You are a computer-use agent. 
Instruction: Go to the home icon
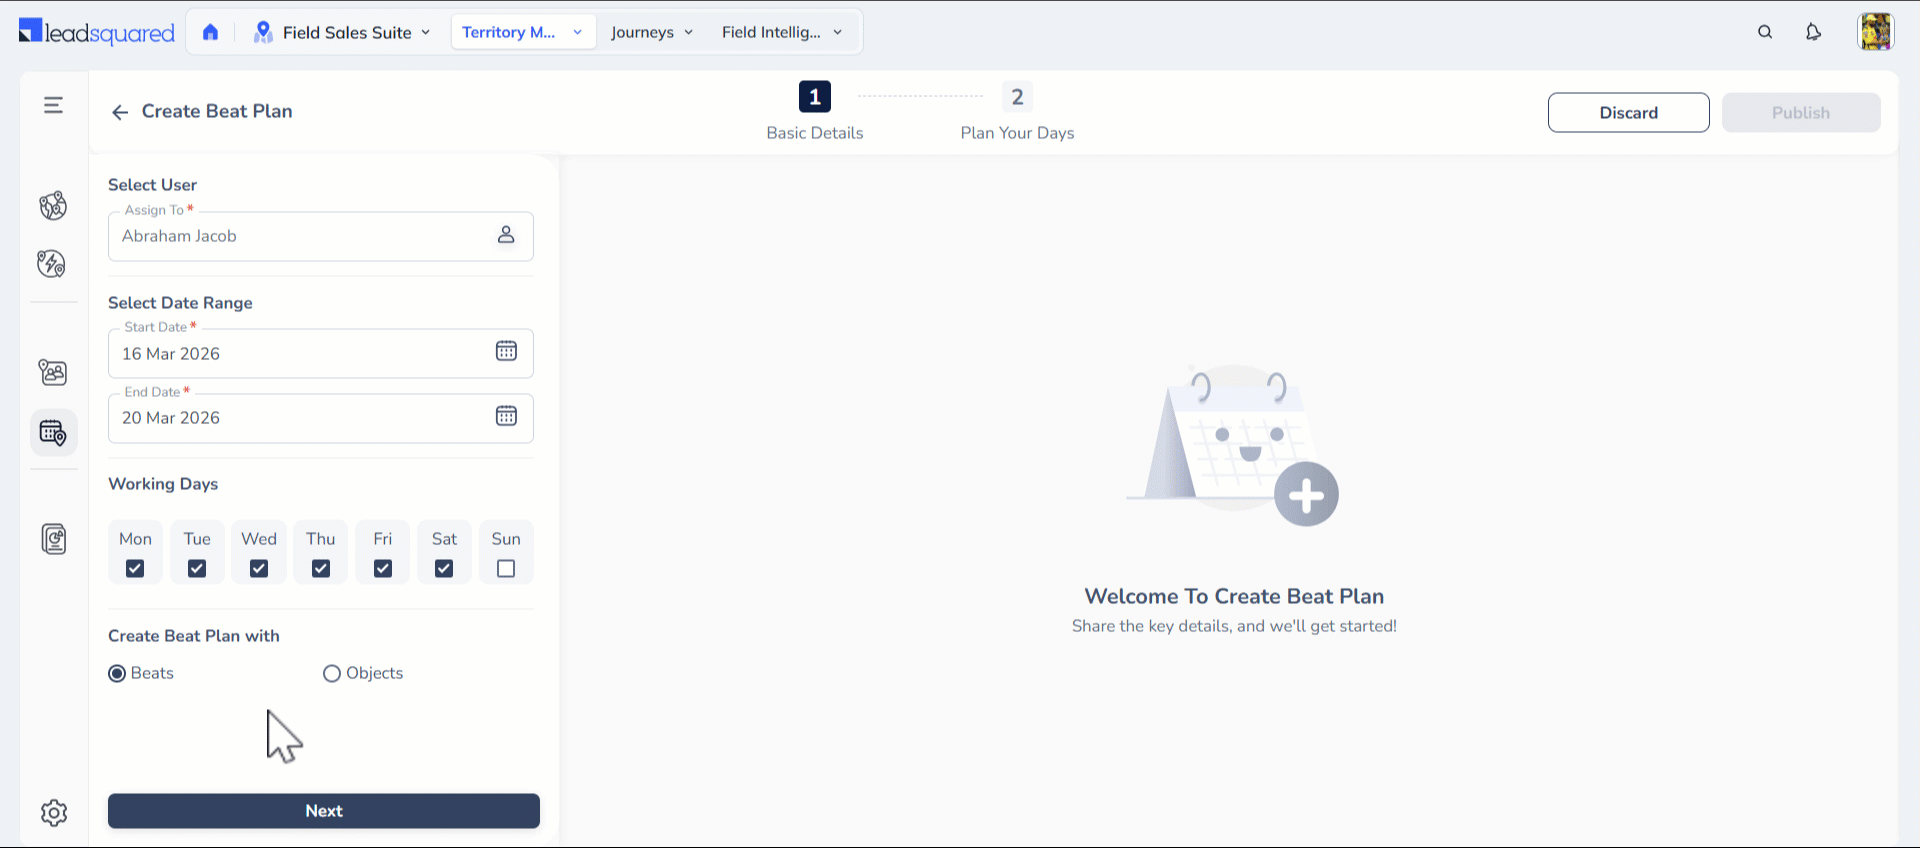[x=210, y=32]
